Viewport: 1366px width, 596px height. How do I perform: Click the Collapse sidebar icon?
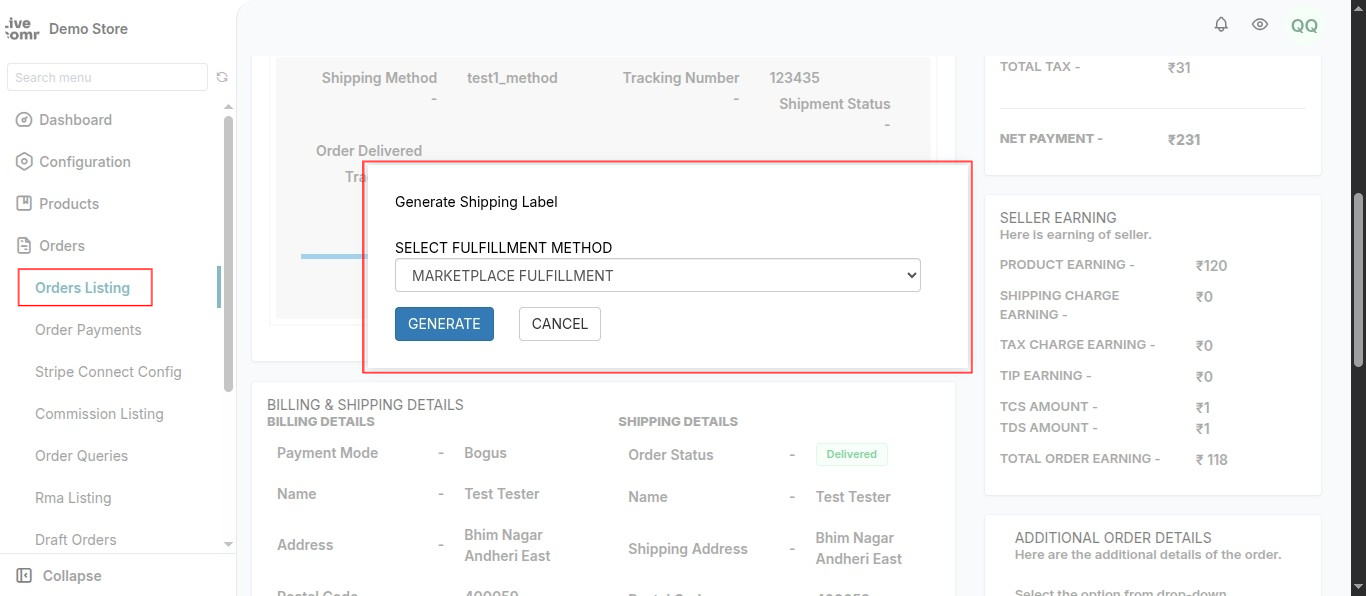(x=24, y=576)
